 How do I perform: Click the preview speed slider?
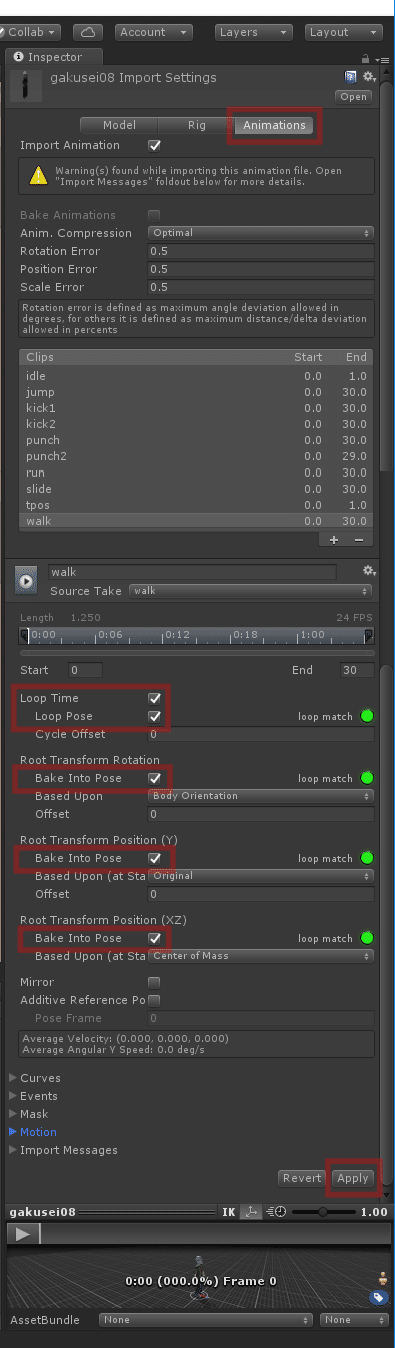pos(323,1211)
